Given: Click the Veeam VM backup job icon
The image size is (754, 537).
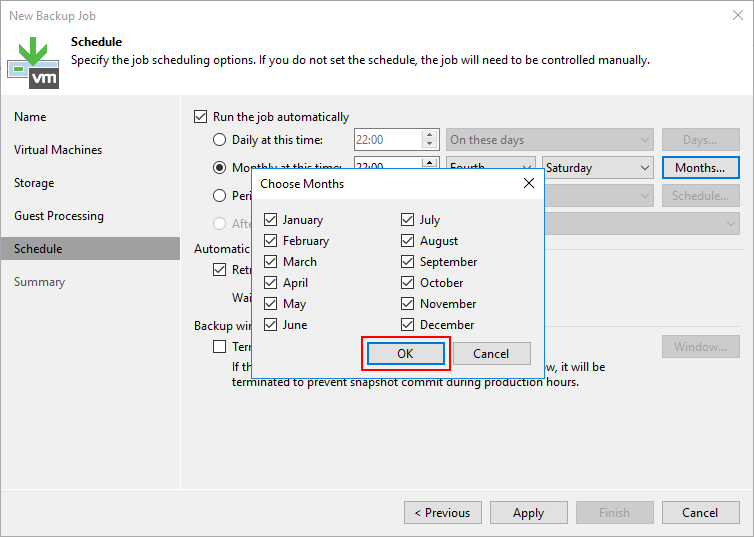Looking at the screenshot, I should (33, 60).
